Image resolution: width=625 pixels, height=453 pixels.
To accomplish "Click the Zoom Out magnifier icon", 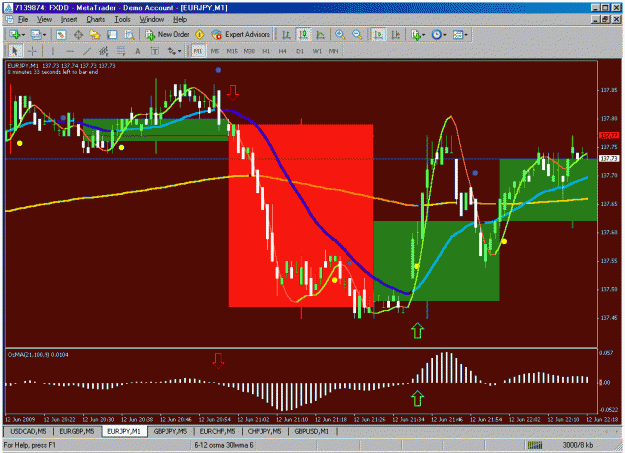I will (x=357, y=35).
